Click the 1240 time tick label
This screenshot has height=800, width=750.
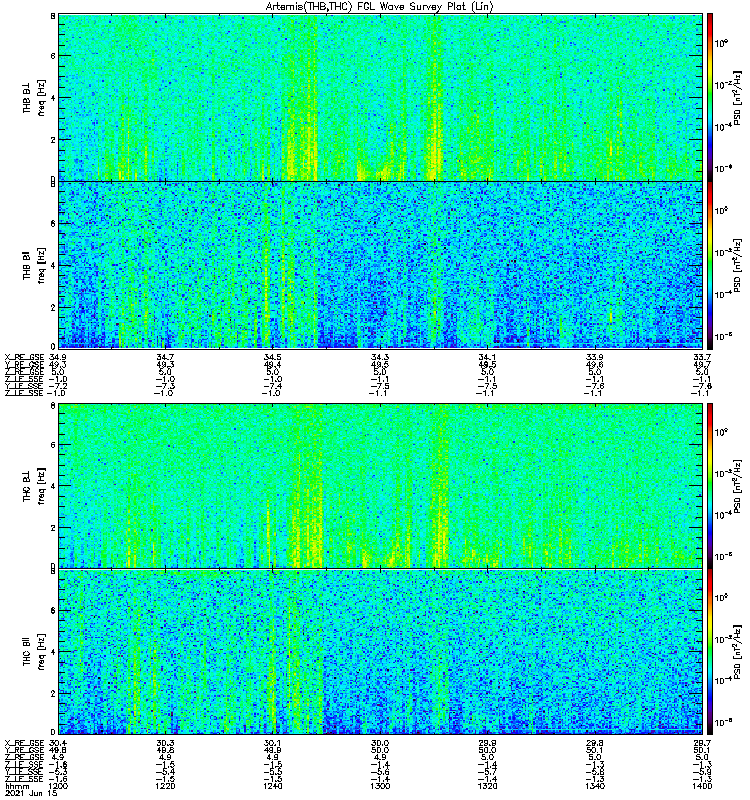pos(272,786)
